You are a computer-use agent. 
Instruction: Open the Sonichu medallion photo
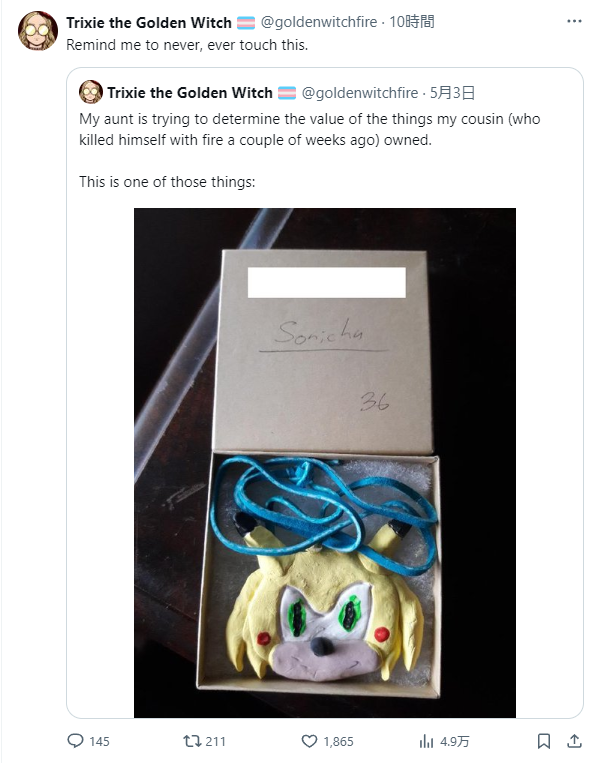(325, 463)
